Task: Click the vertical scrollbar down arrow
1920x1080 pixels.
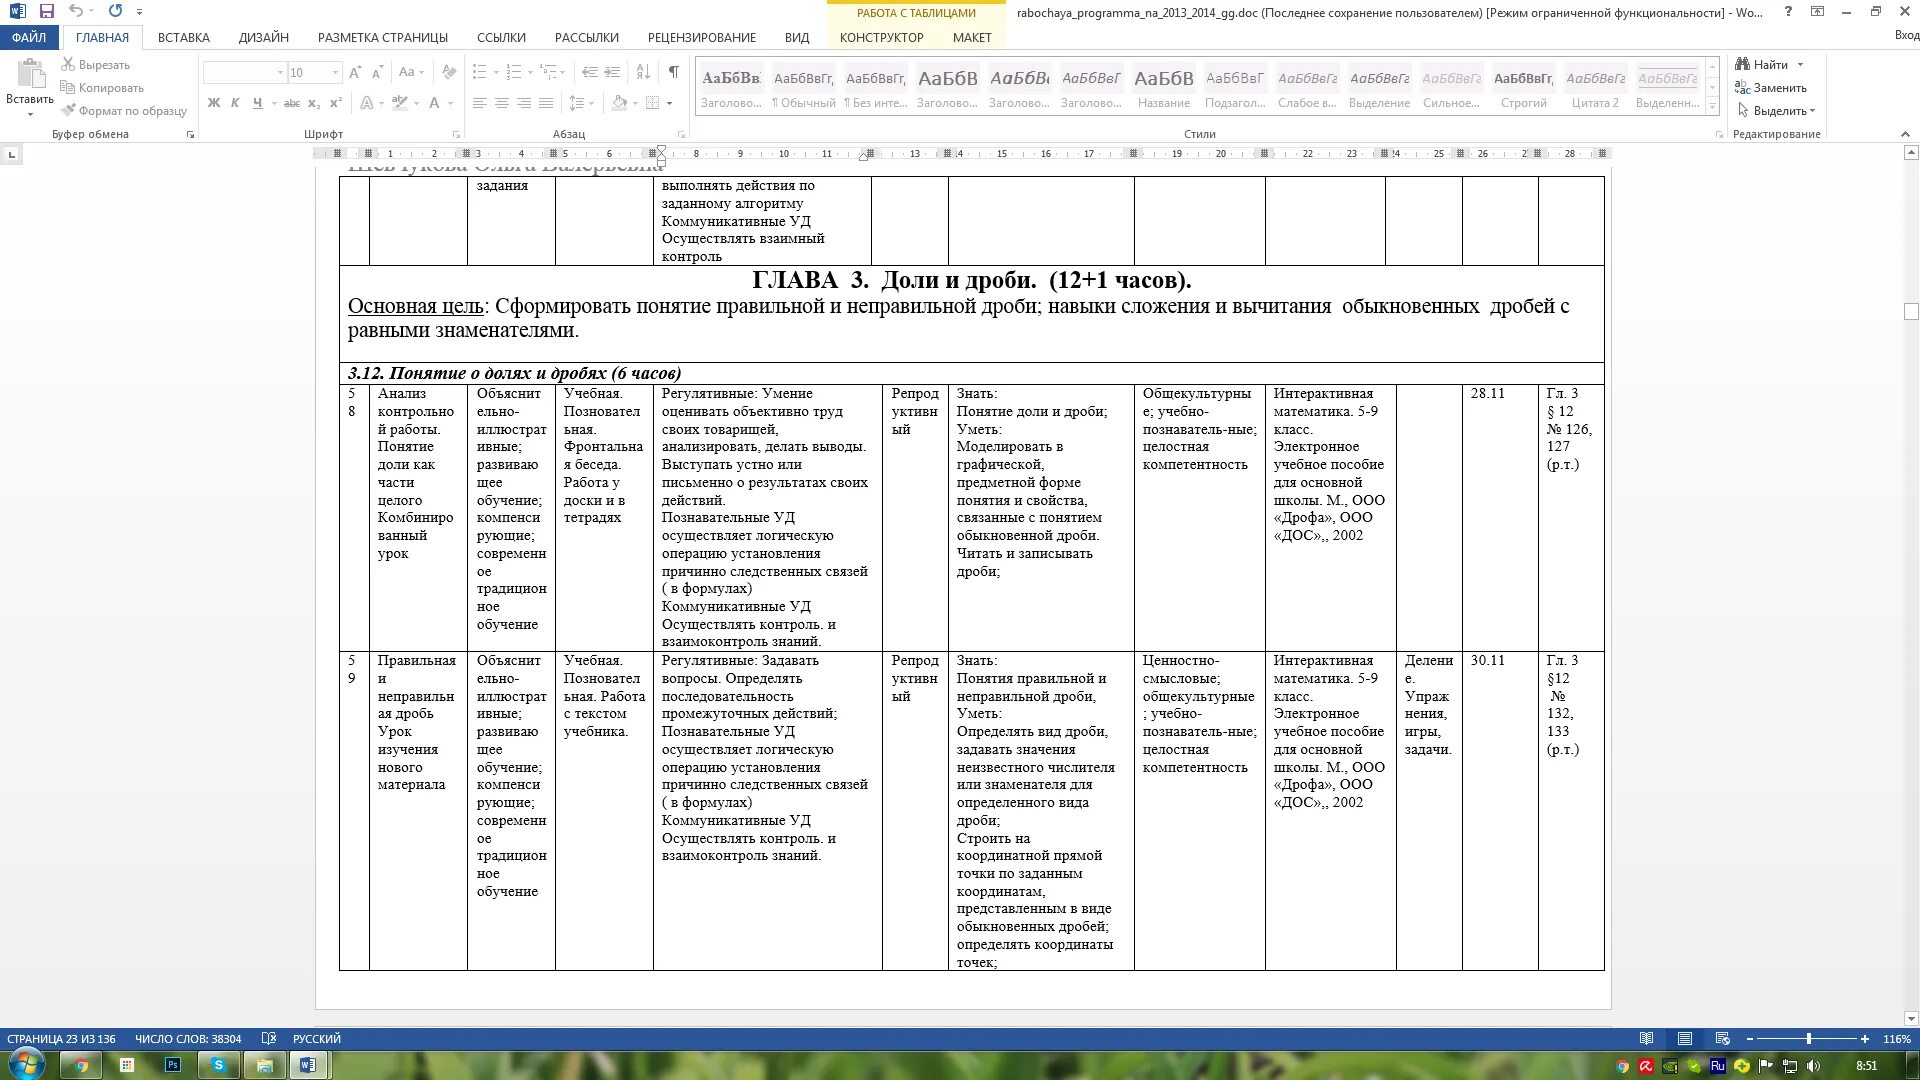Action: pos(1911,1019)
